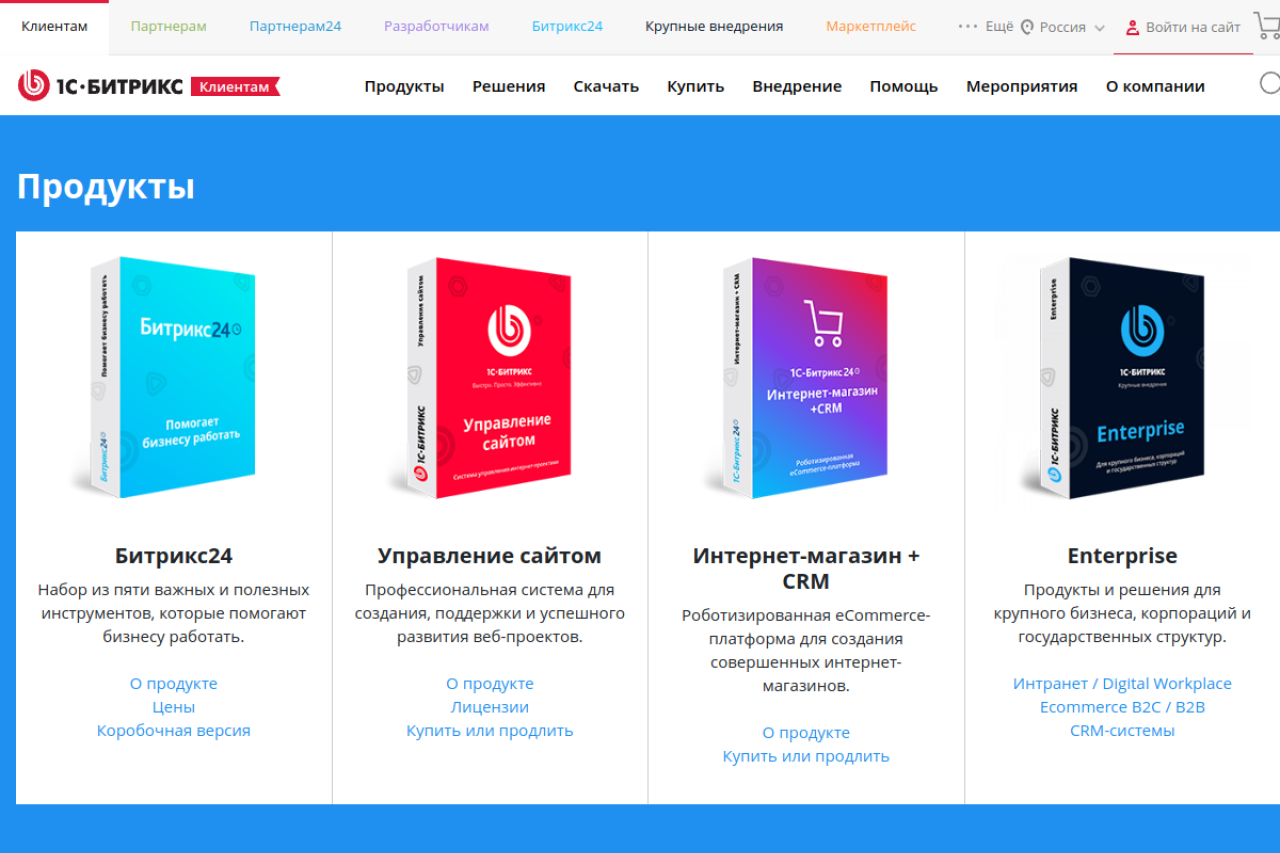The width and height of the screenshot is (1280, 853).
Task: Open Лицензии link under Управление сайтом
Action: tap(490, 707)
